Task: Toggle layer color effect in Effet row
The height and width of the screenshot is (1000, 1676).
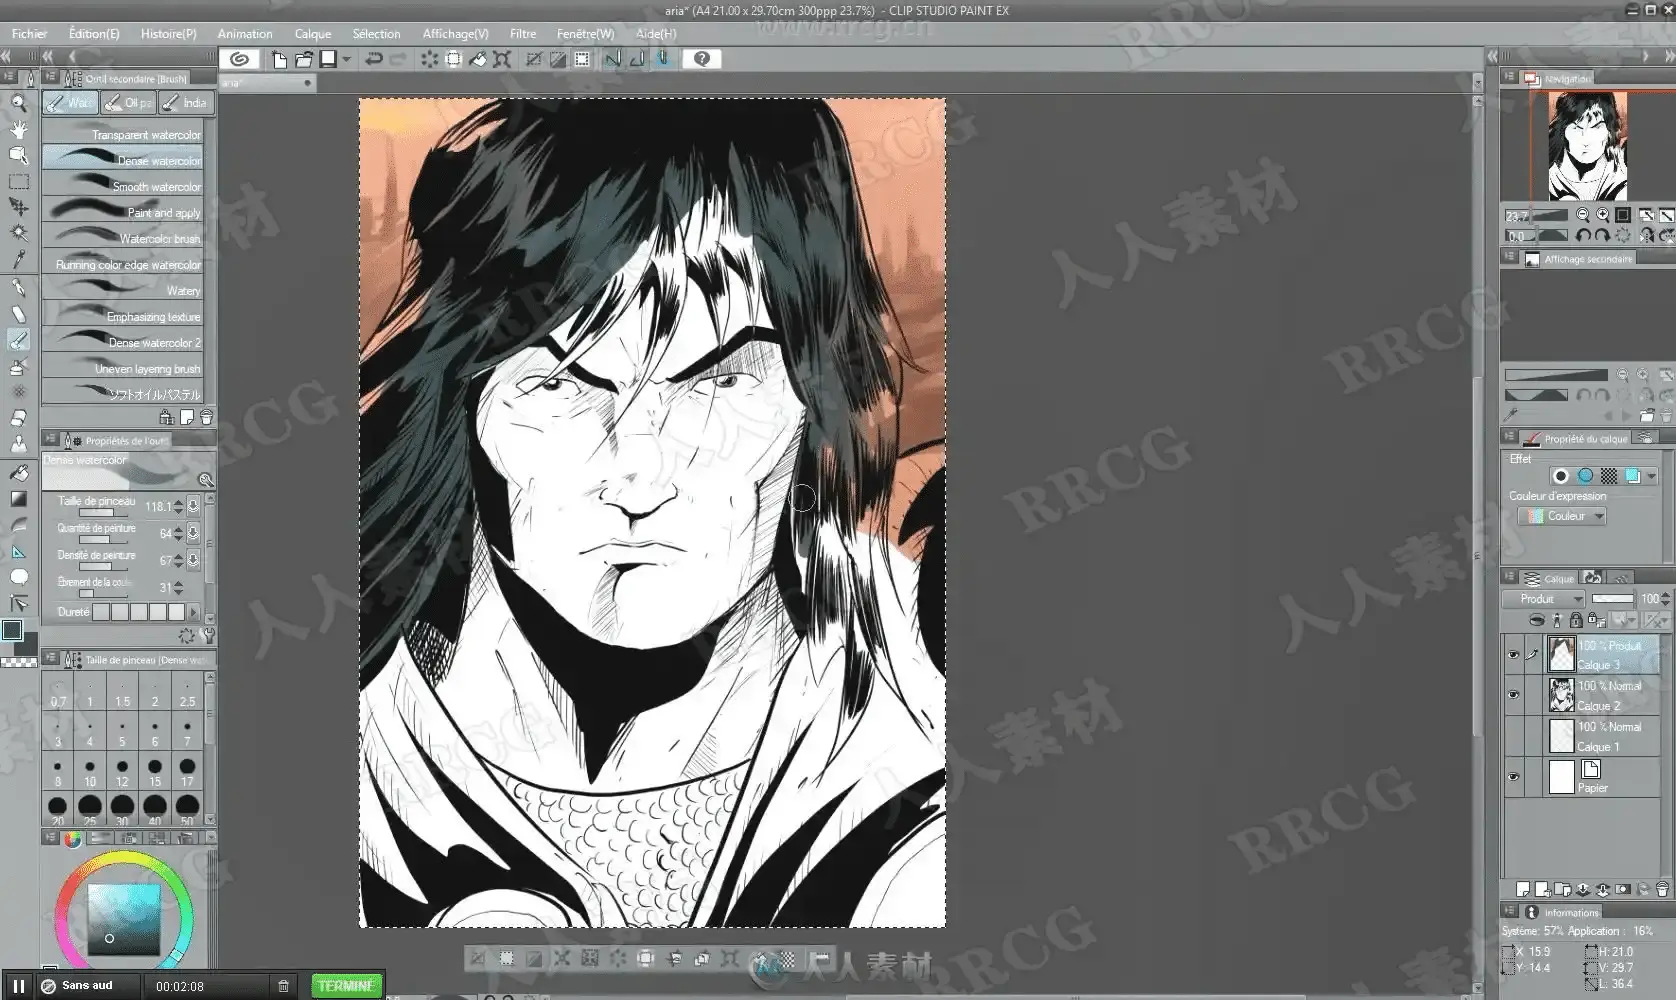Action: (1633, 476)
